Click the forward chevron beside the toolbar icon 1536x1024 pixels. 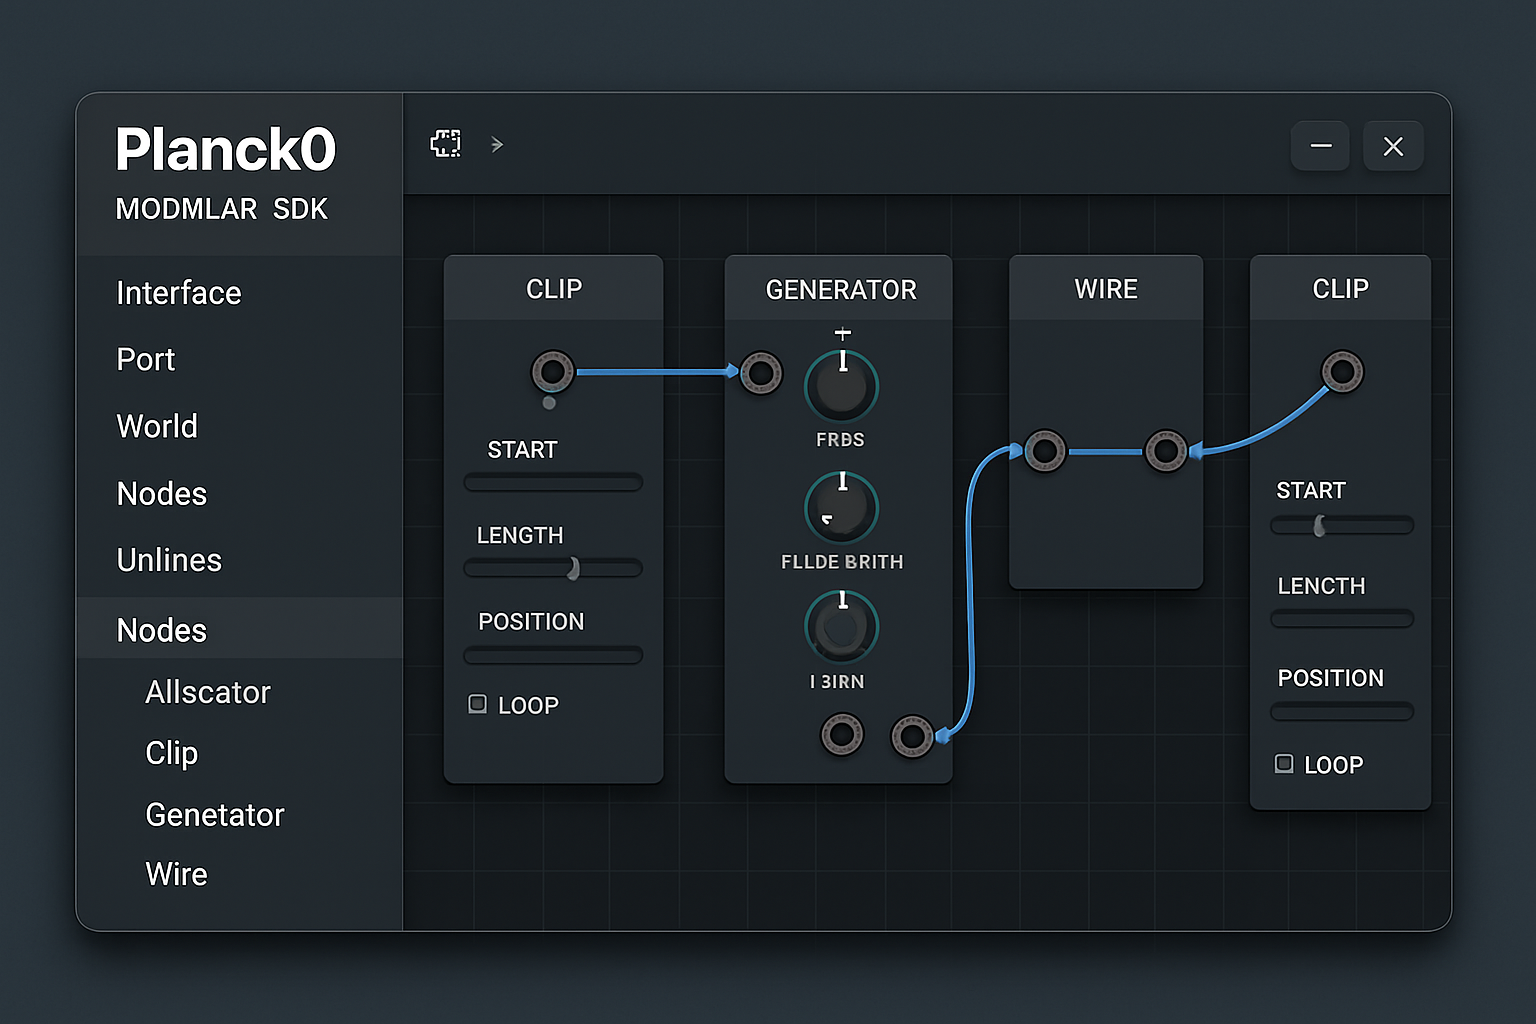pyautogui.click(x=497, y=144)
